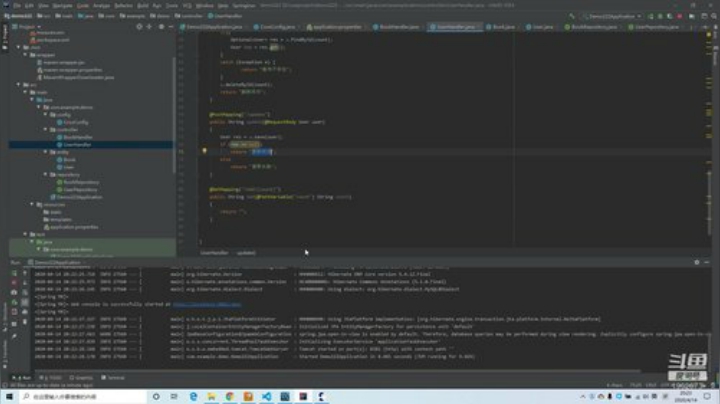This screenshot has height=404, width=720.
Task: Click the red Stop button in top toolbar
Action: point(680,16)
